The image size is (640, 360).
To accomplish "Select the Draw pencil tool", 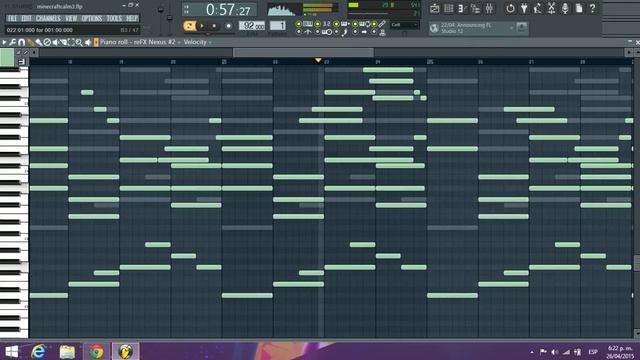I will pyautogui.click(x=30, y=42).
